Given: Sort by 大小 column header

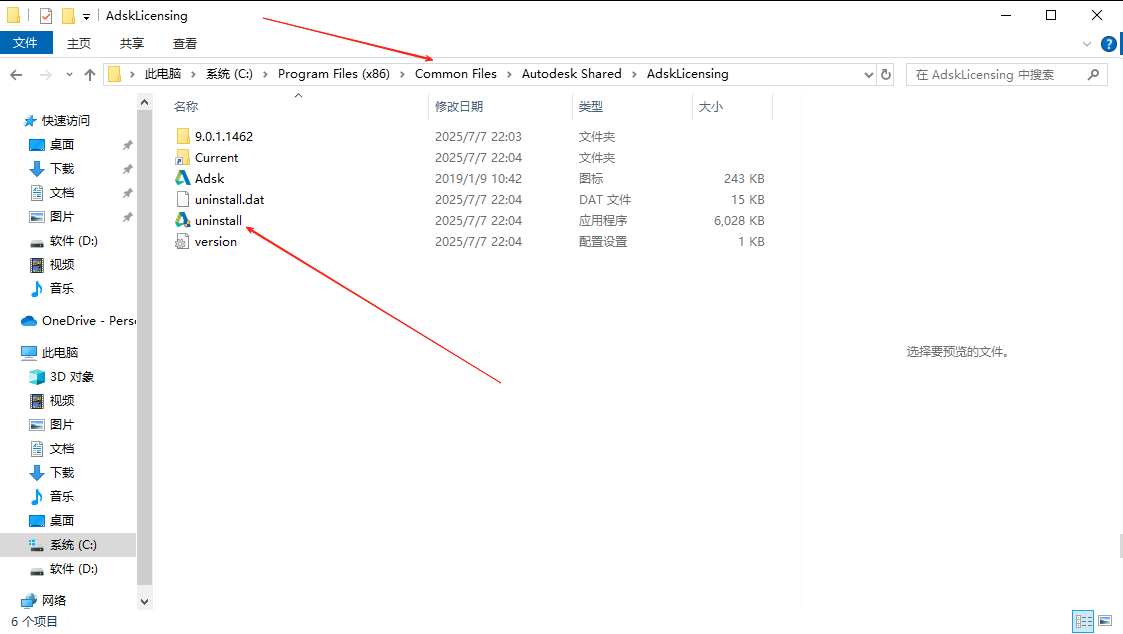Looking at the screenshot, I should click(x=710, y=107).
